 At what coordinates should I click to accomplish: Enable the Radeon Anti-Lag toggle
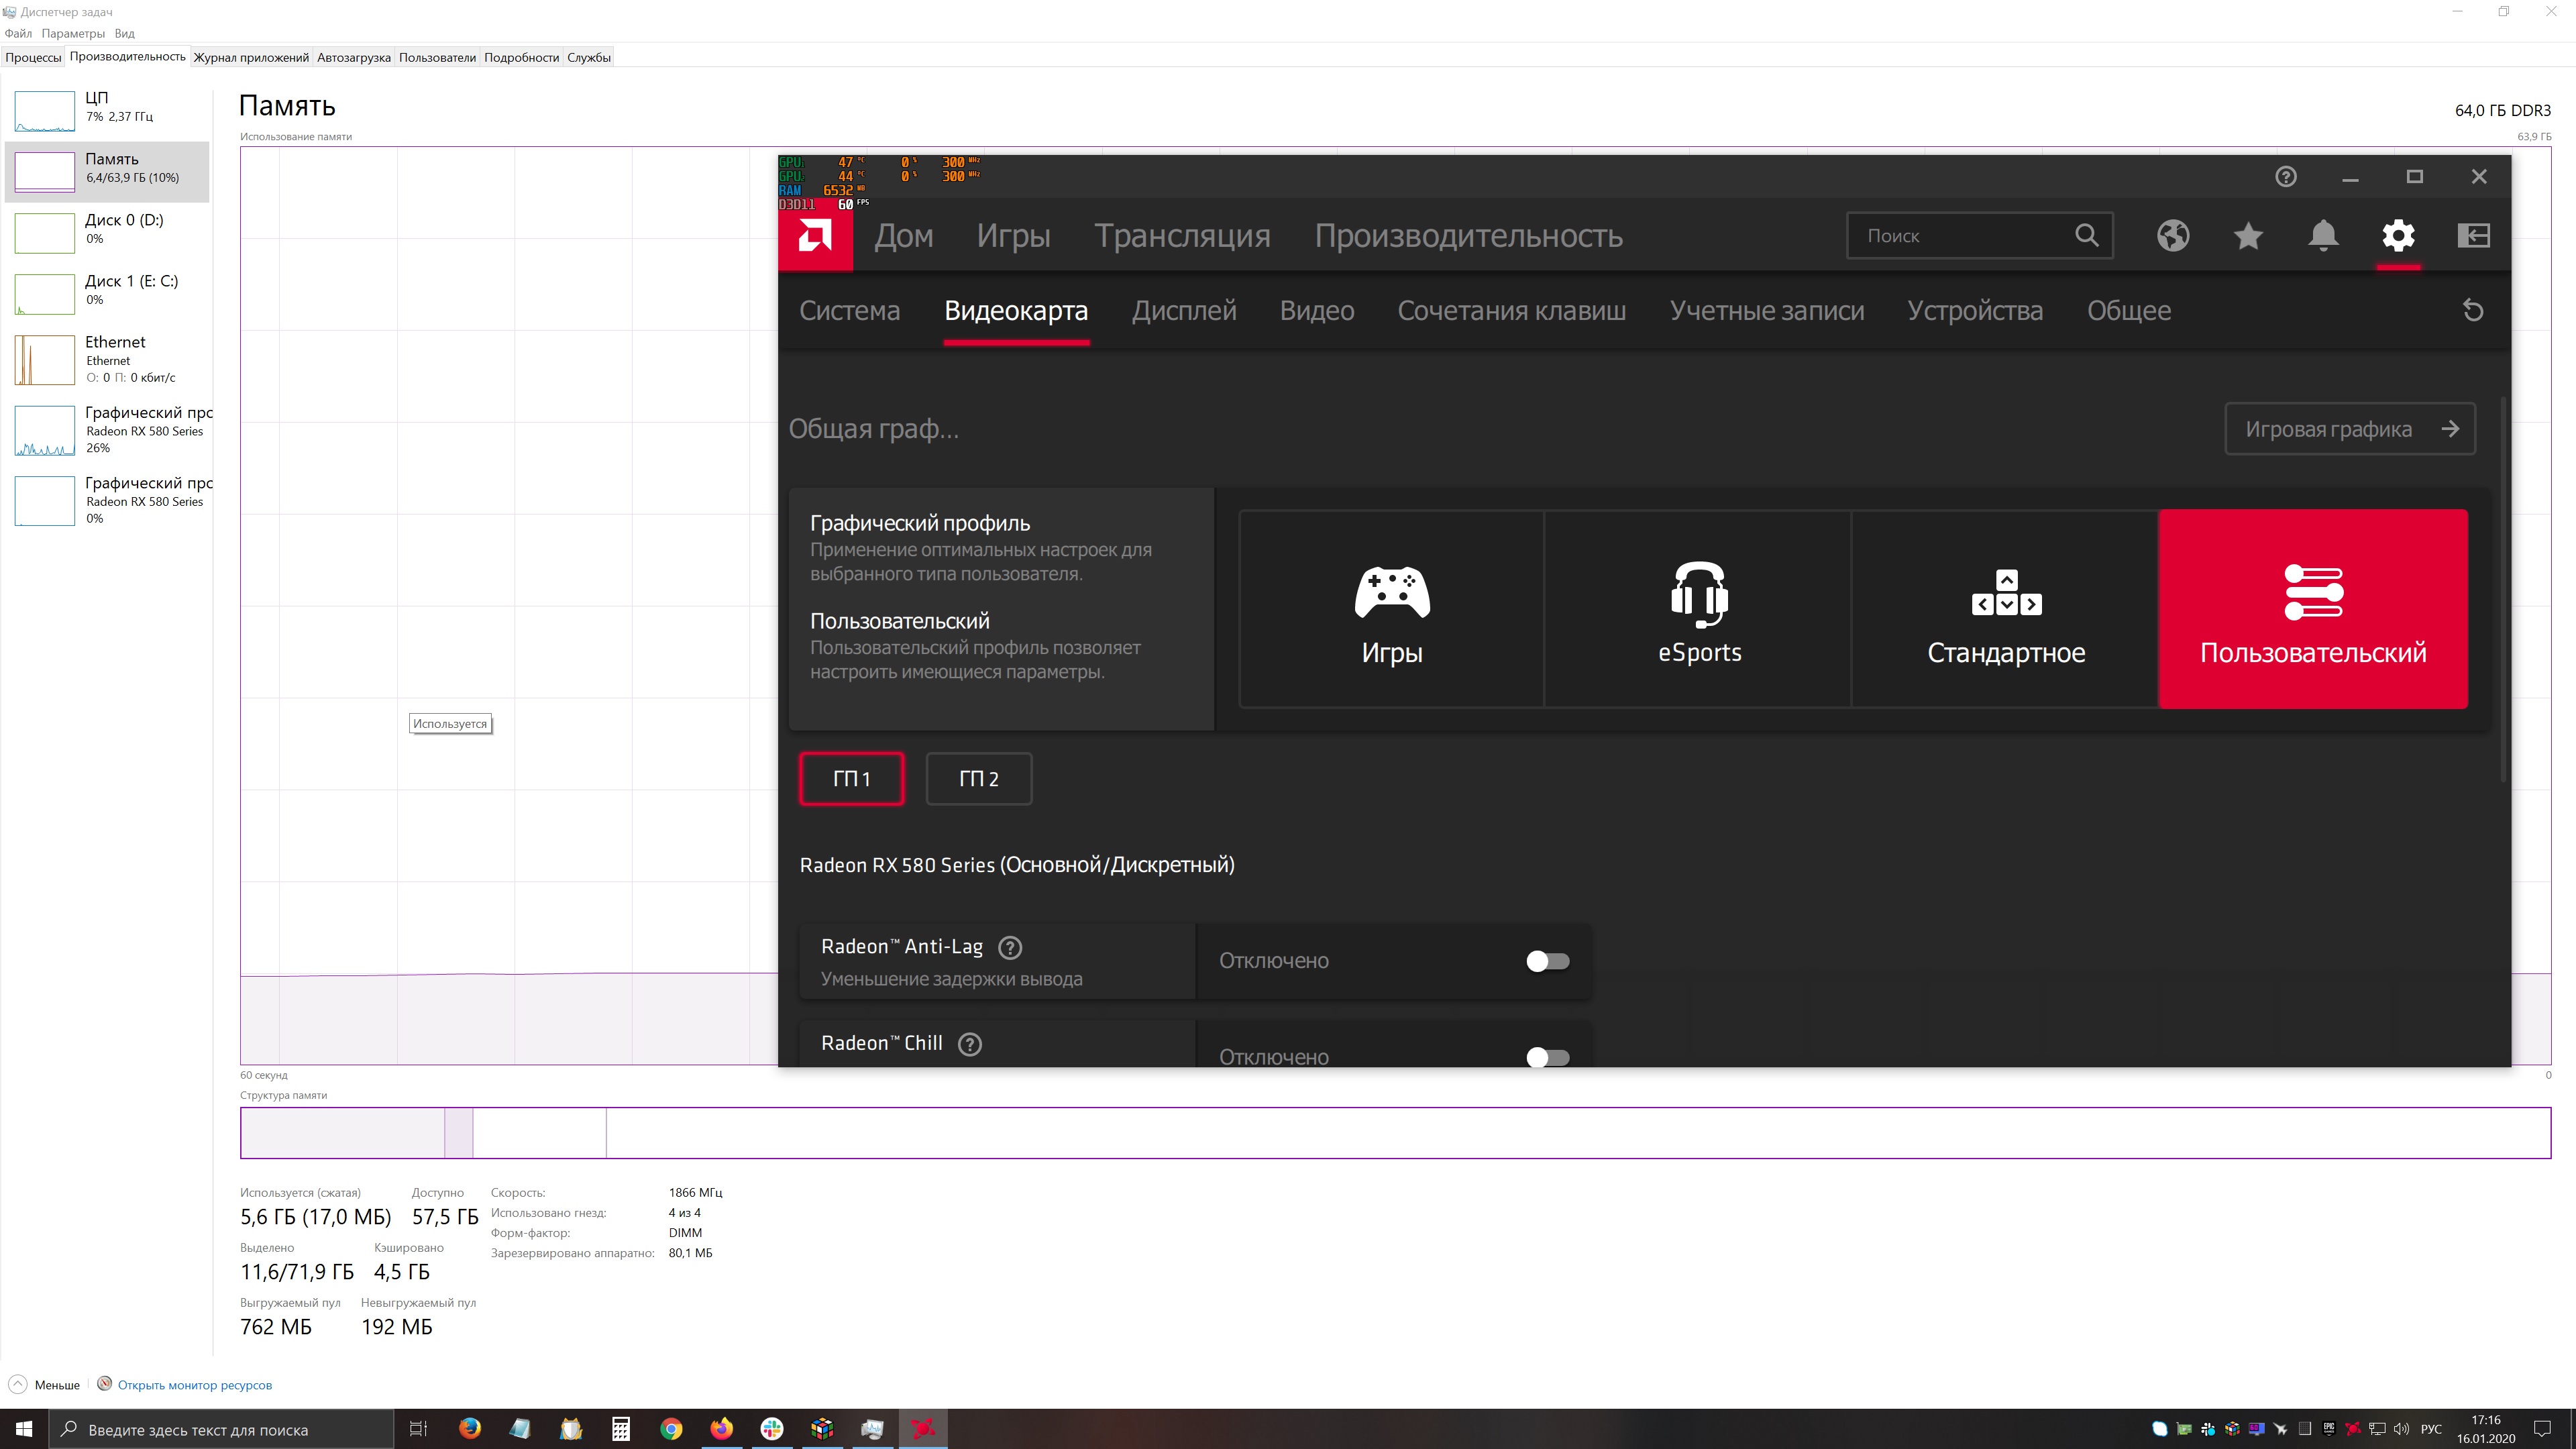(x=1547, y=961)
